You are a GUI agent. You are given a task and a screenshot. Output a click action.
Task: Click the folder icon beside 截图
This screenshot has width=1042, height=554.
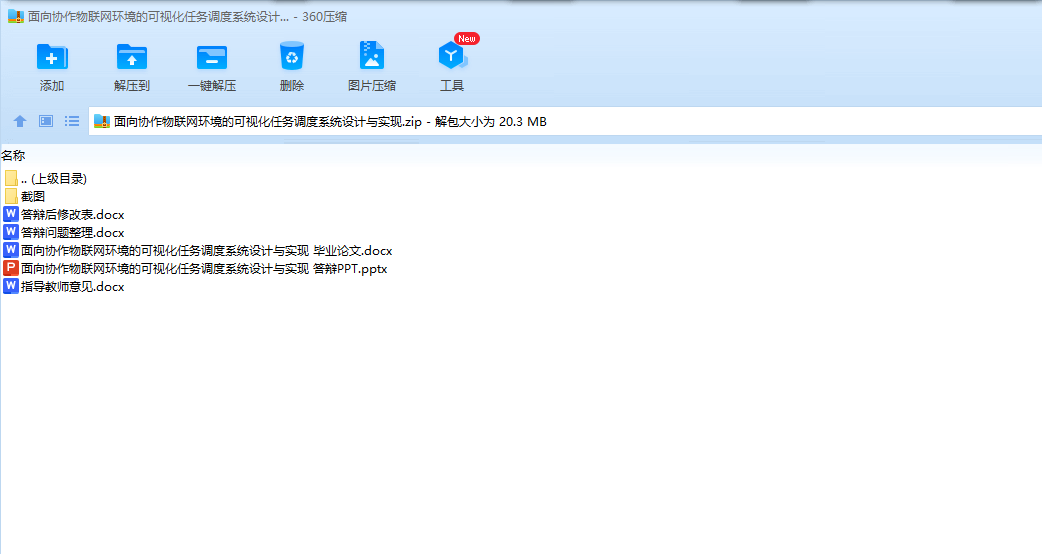(x=11, y=197)
